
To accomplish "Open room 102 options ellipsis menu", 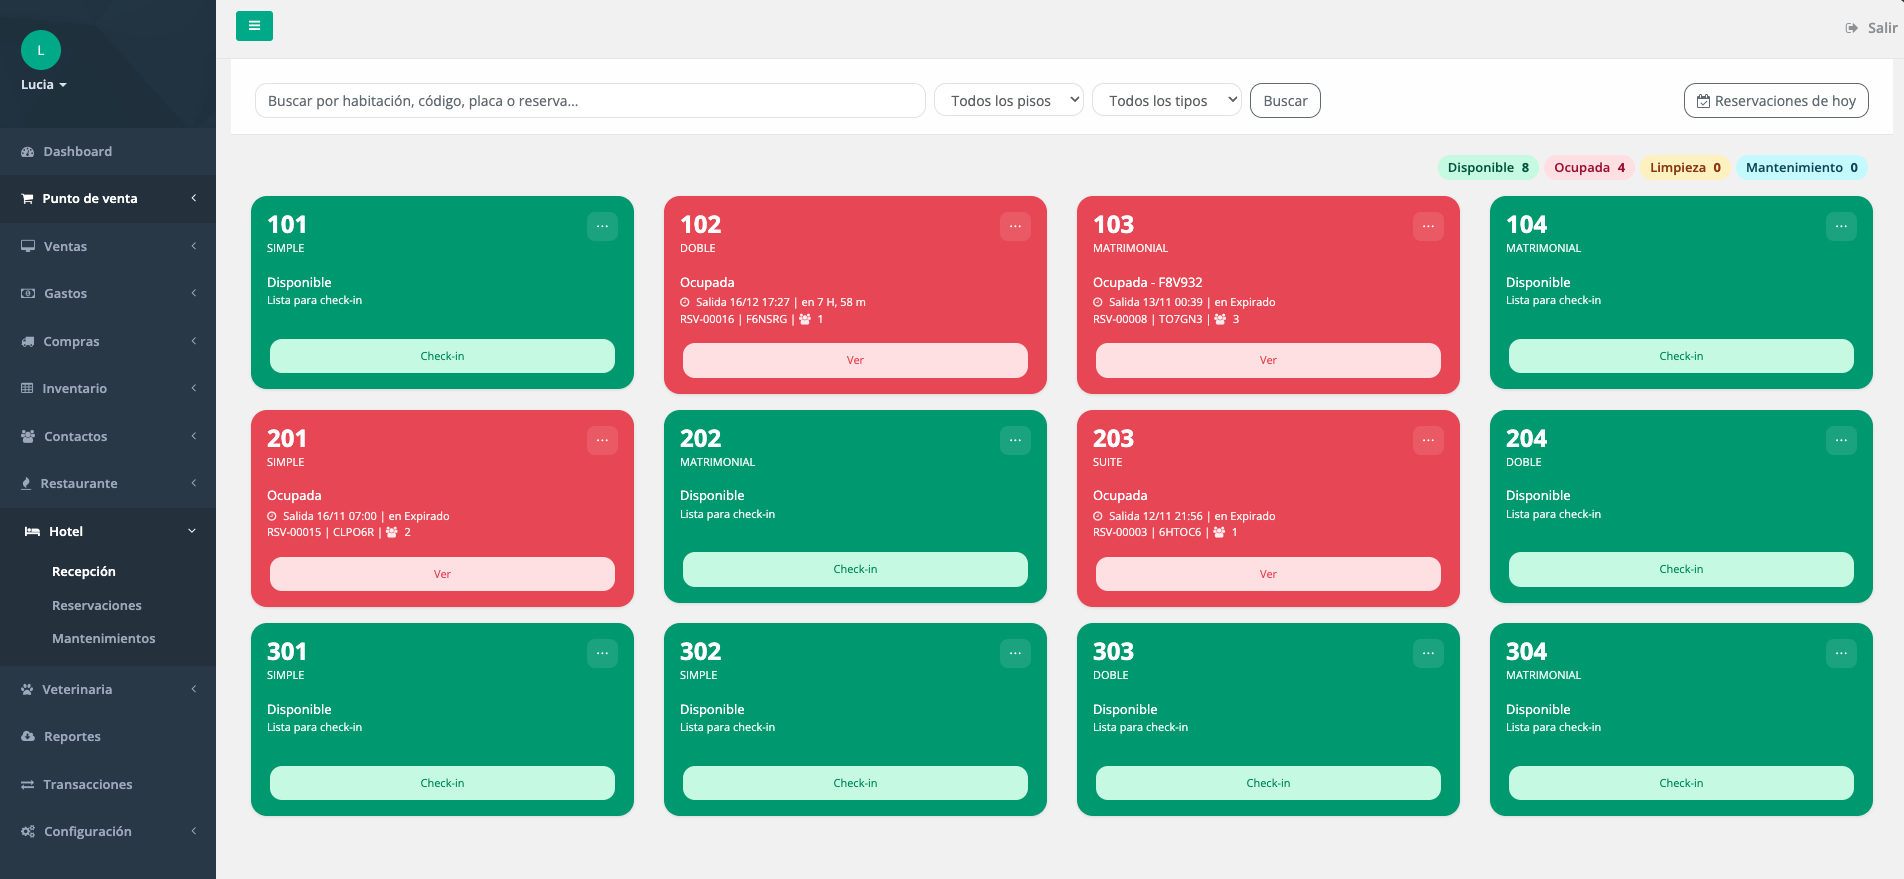I will point(1015,226).
